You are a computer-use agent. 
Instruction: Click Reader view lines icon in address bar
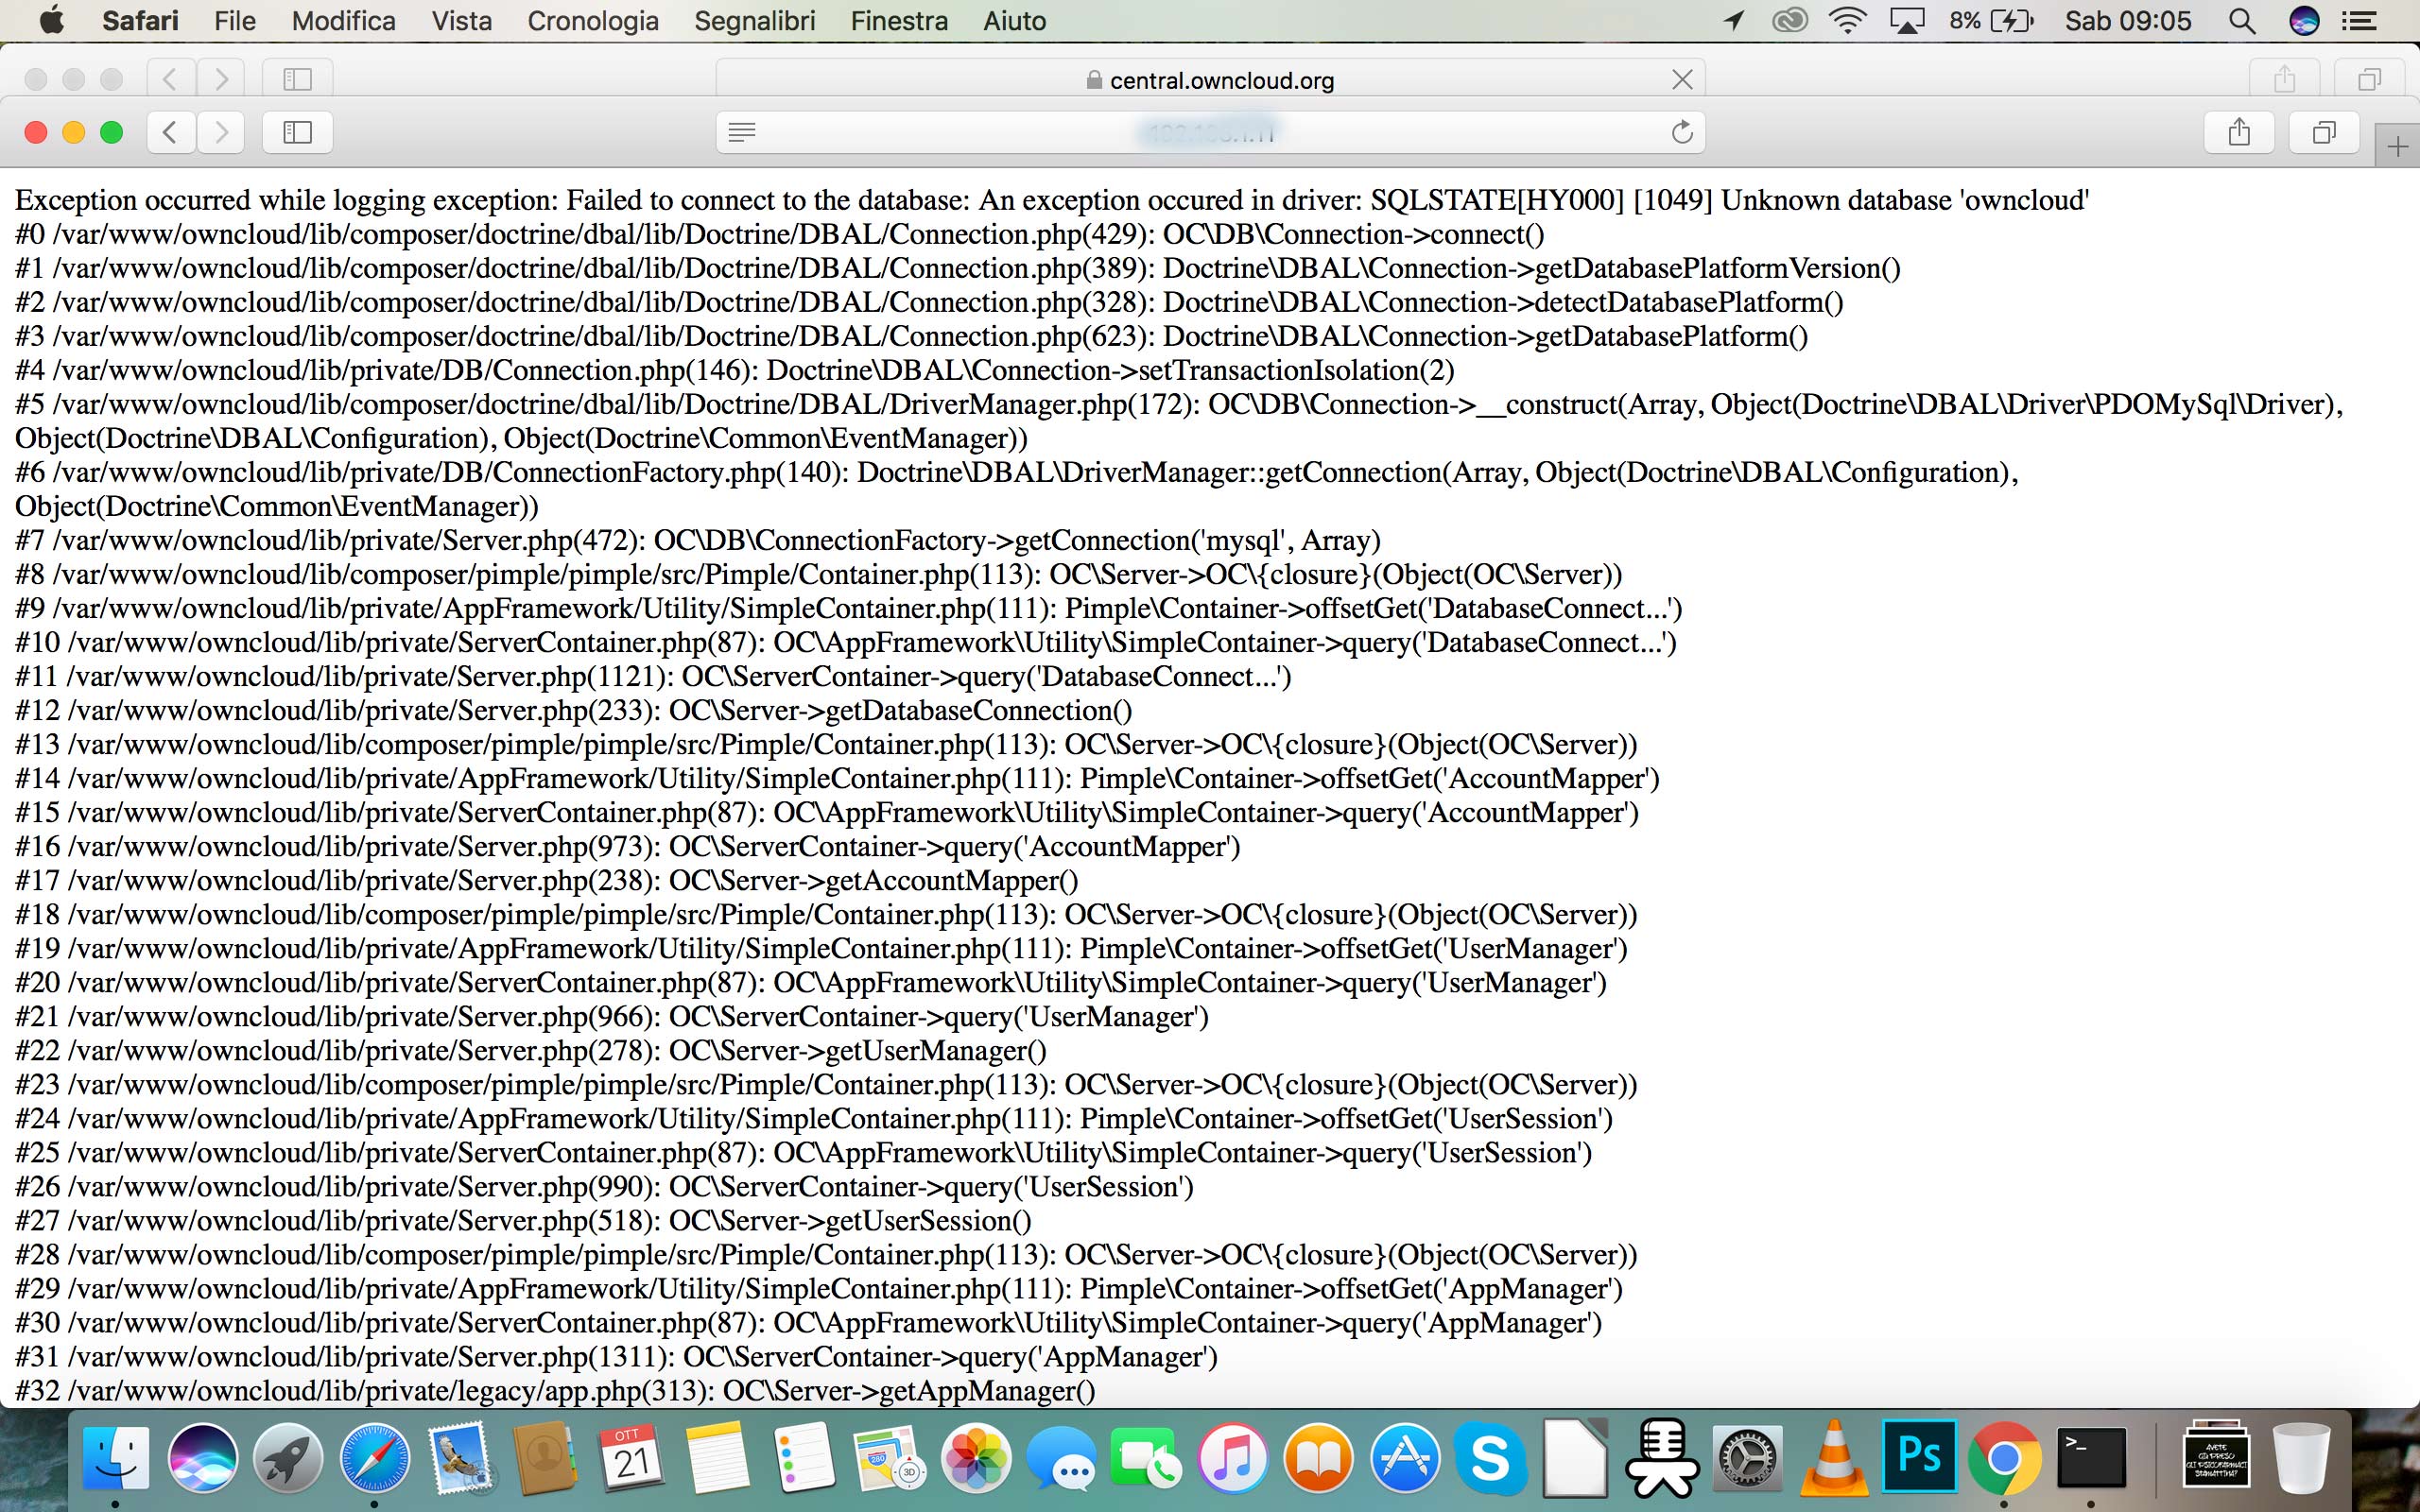pyautogui.click(x=742, y=132)
